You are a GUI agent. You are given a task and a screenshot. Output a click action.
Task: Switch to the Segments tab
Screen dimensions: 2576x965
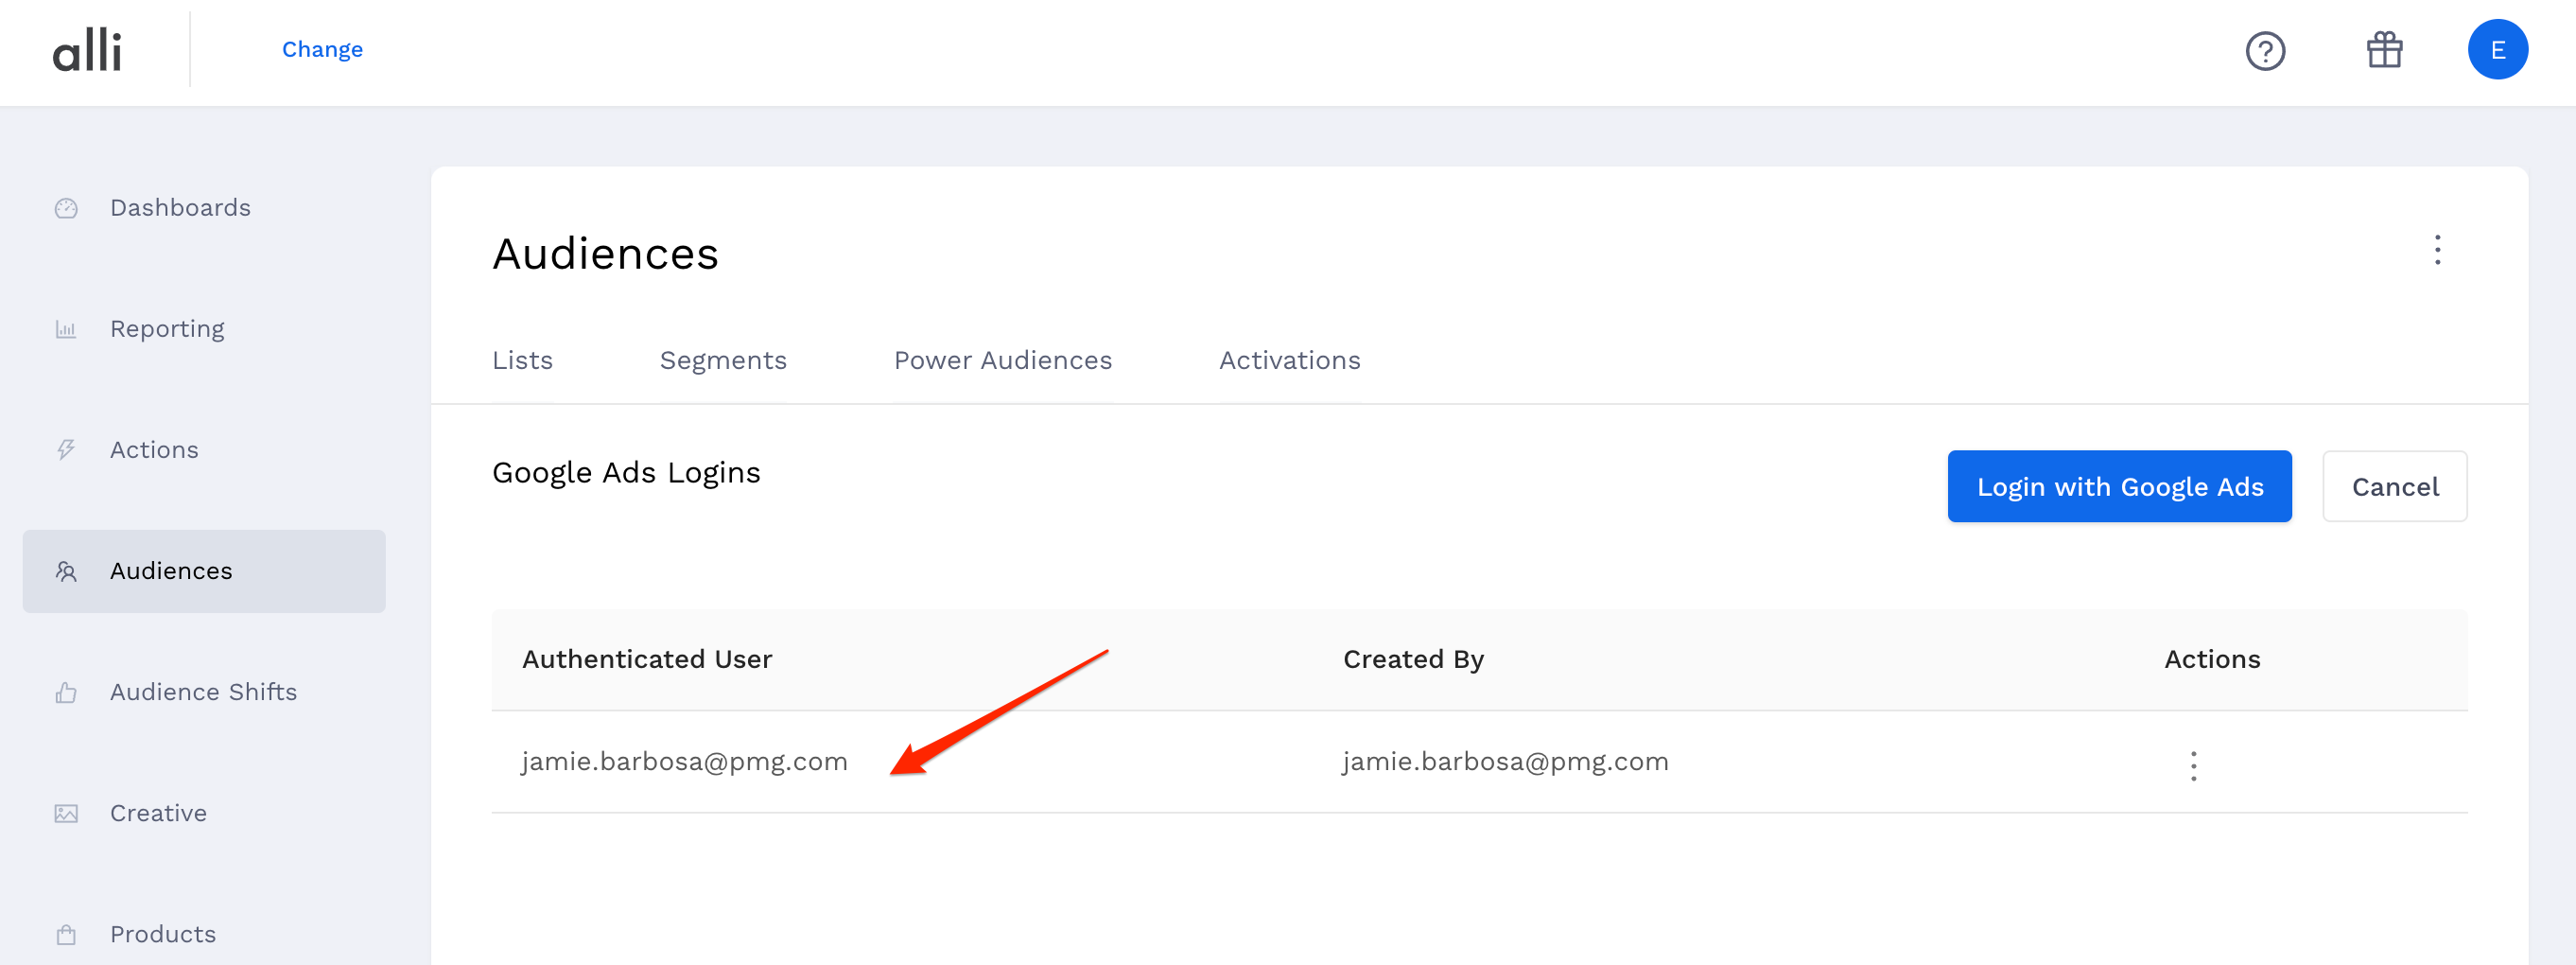point(723,360)
